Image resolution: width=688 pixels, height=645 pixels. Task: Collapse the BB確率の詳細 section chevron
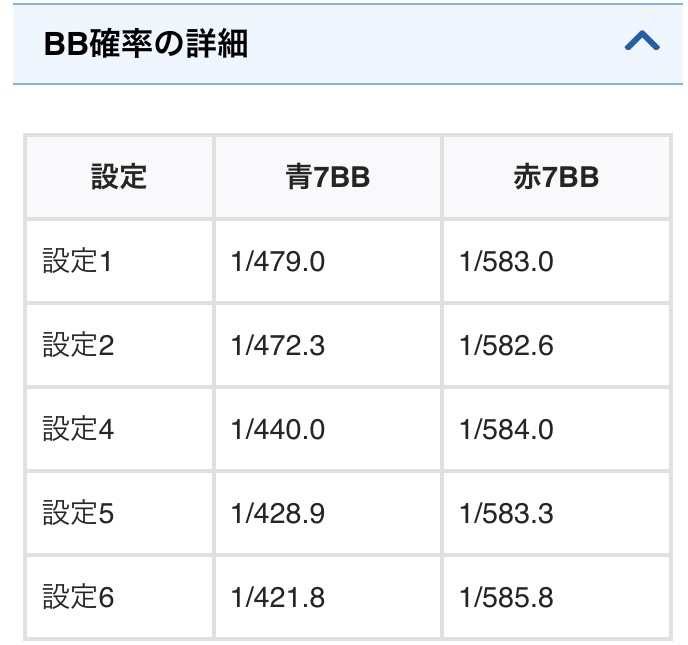click(x=642, y=41)
